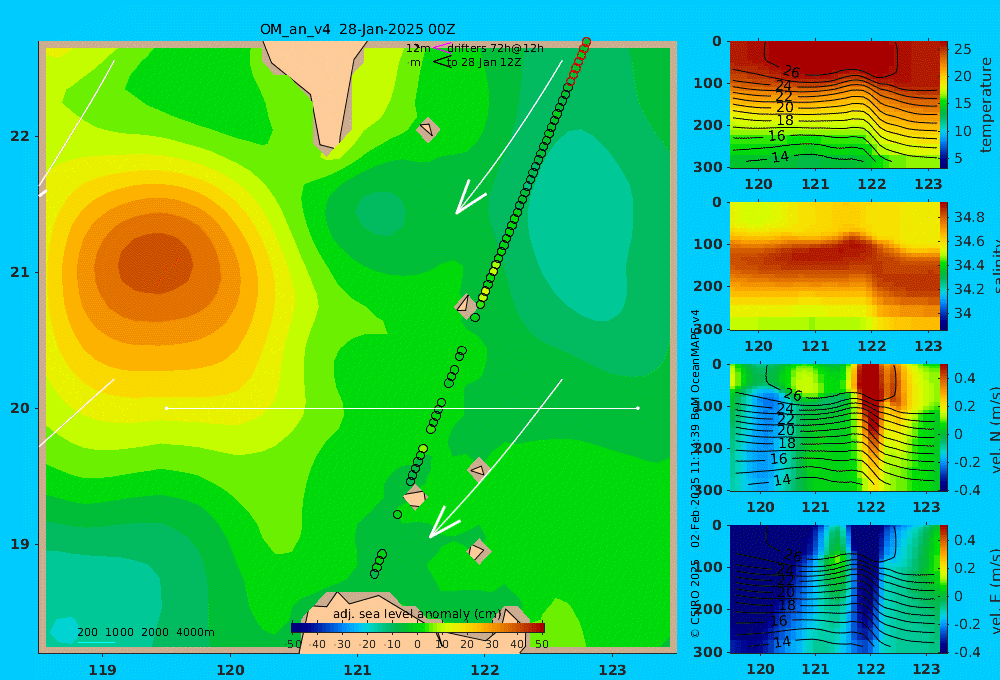
Task: Click the '200 1000 2000 4000m' depth legend
Action: (146, 632)
